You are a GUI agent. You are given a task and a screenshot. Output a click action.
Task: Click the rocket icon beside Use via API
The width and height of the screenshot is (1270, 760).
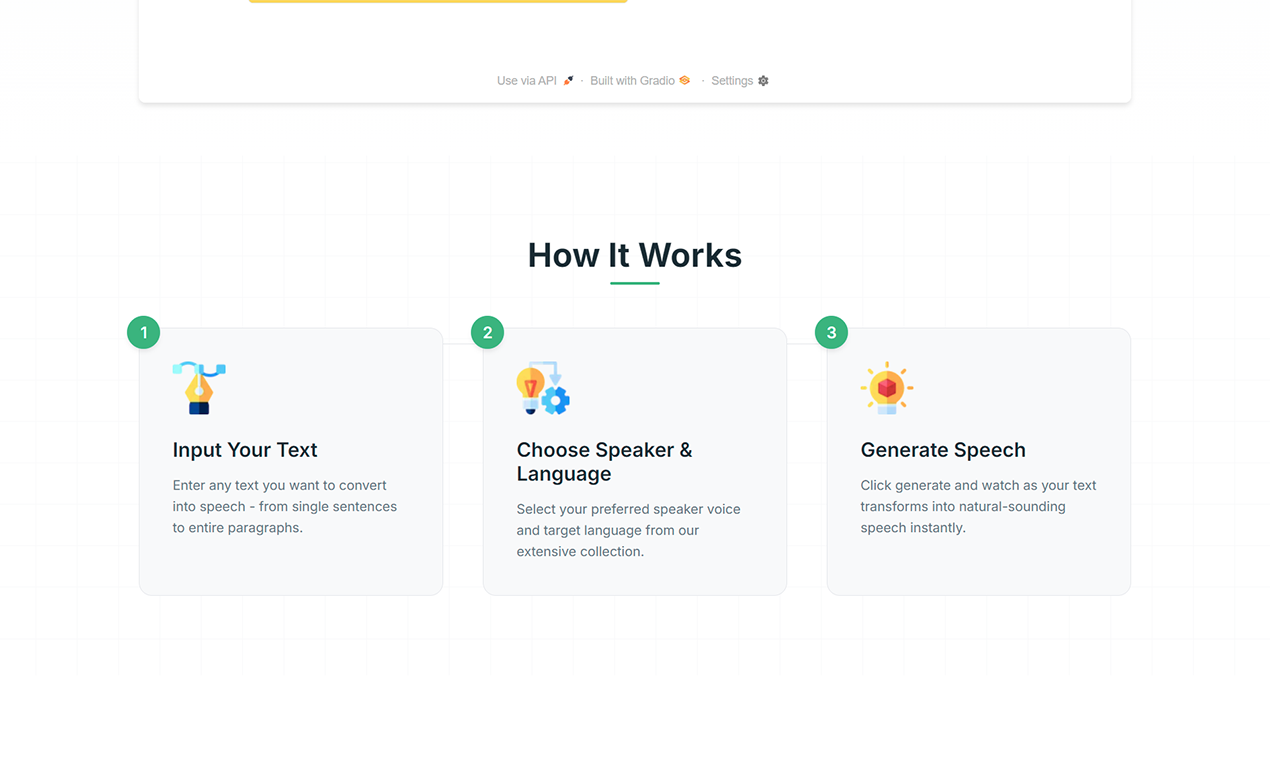click(567, 80)
